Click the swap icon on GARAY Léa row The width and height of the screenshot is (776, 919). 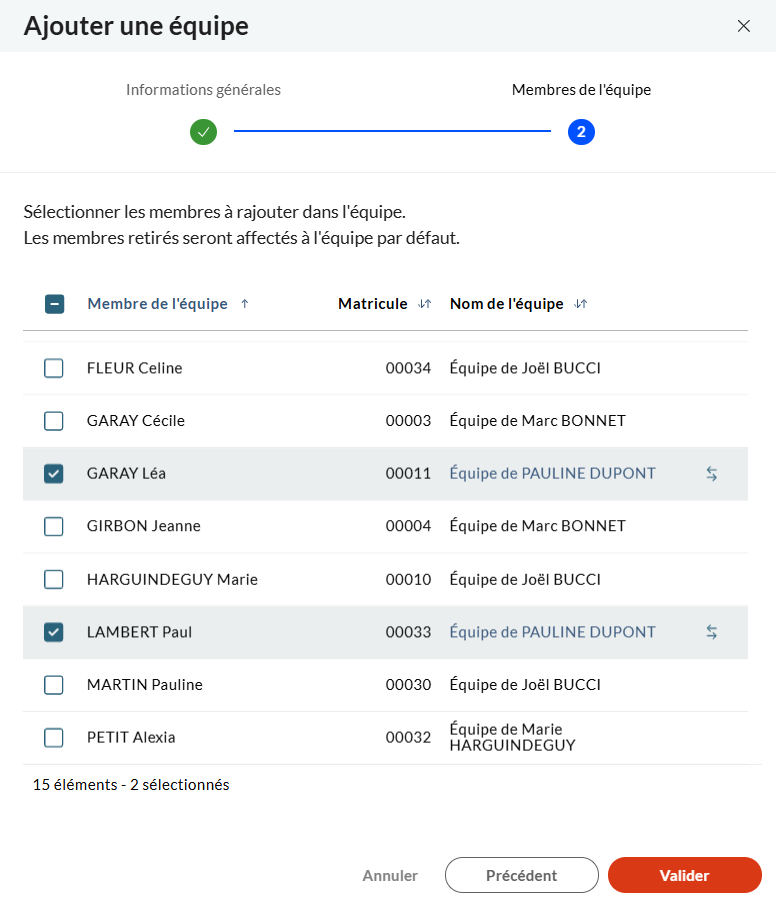(x=712, y=474)
